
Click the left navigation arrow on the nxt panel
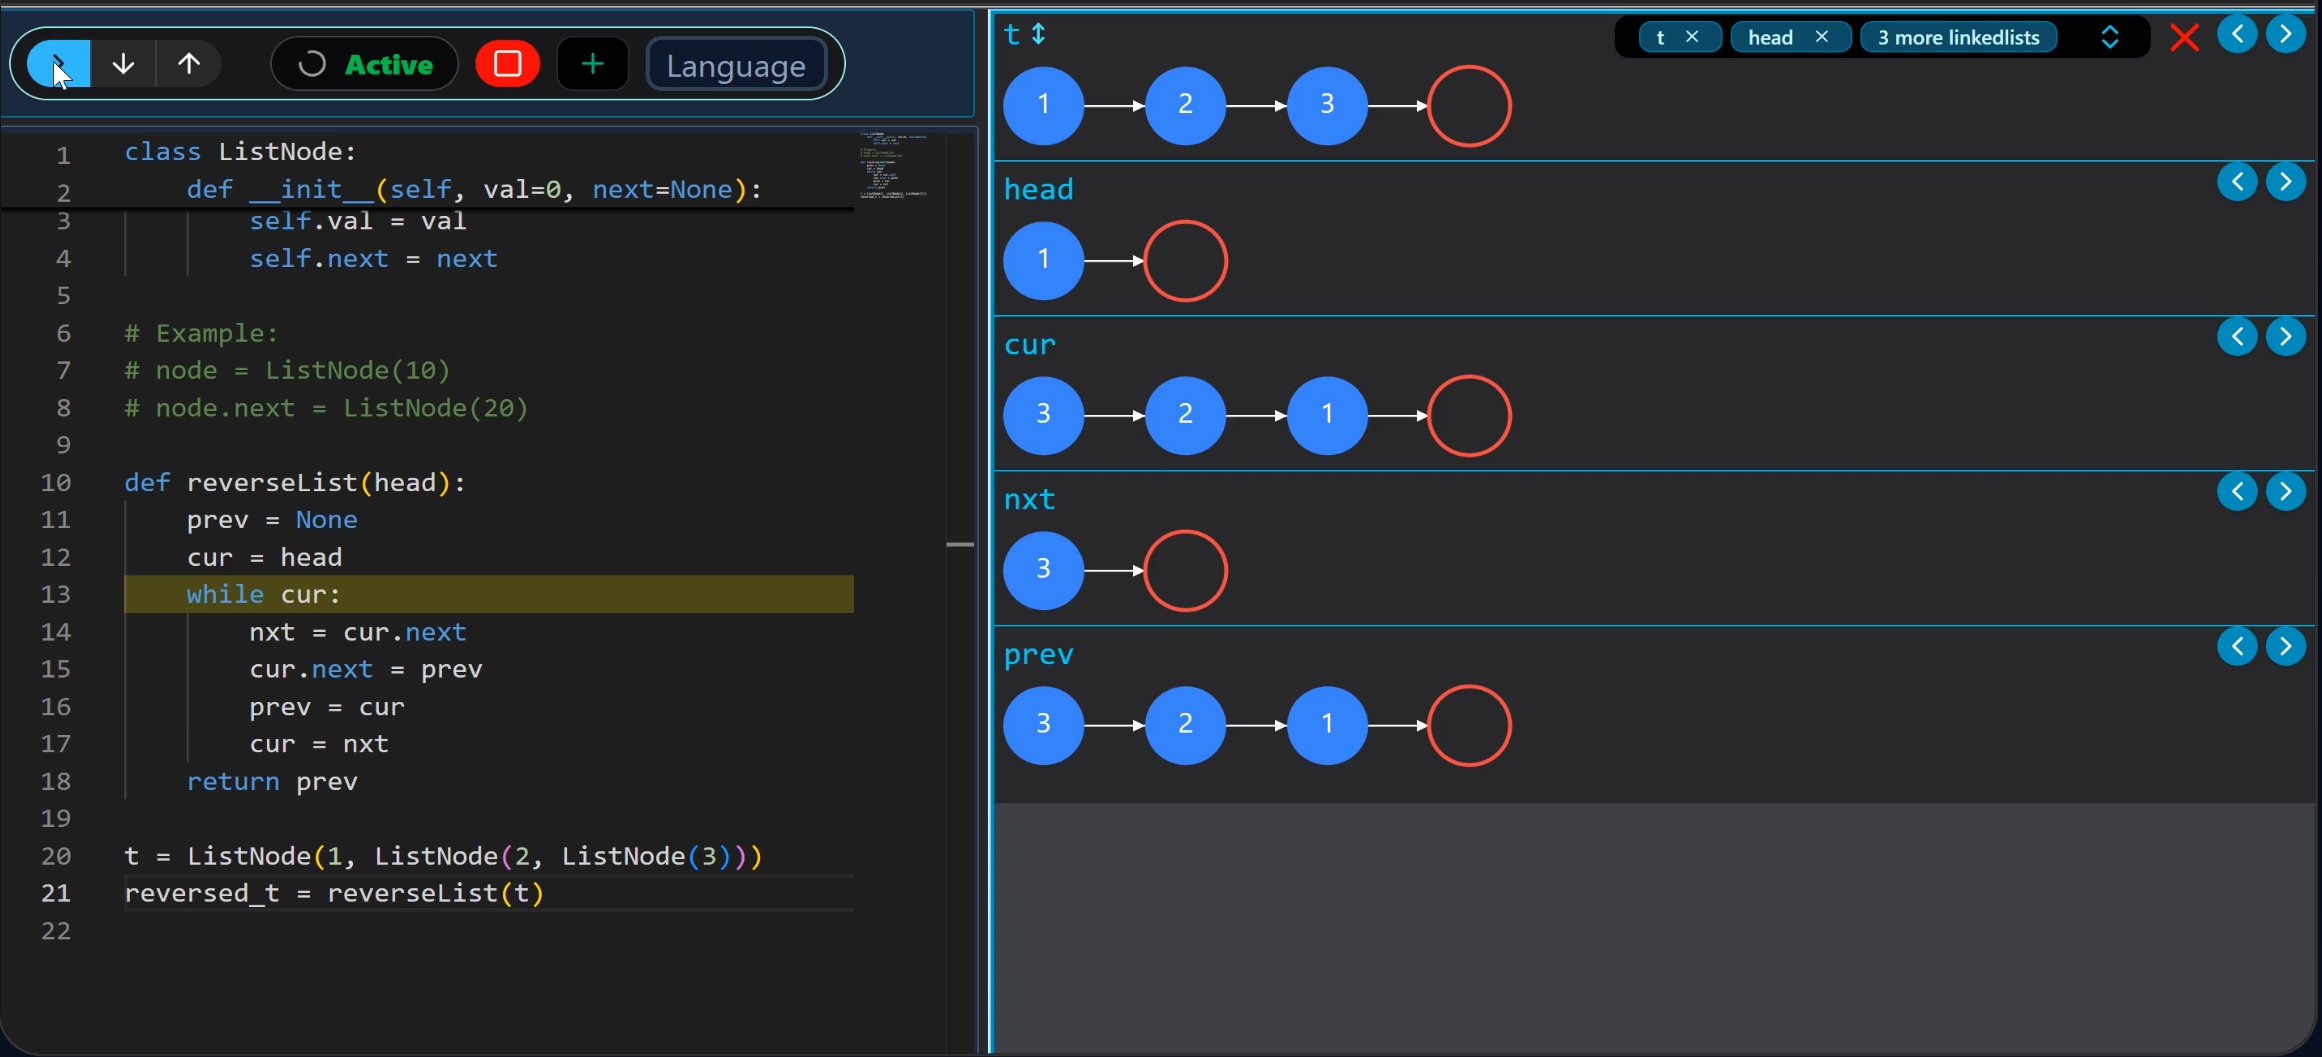click(x=2238, y=491)
